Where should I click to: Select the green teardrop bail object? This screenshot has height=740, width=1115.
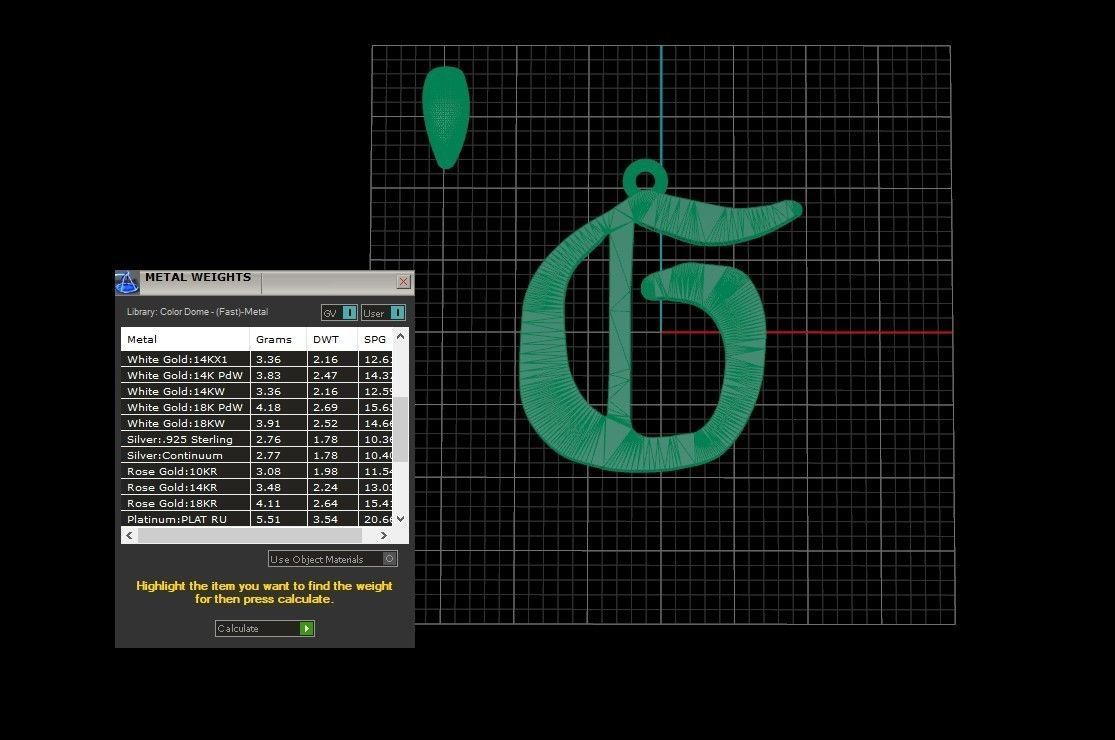[x=446, y=117]
